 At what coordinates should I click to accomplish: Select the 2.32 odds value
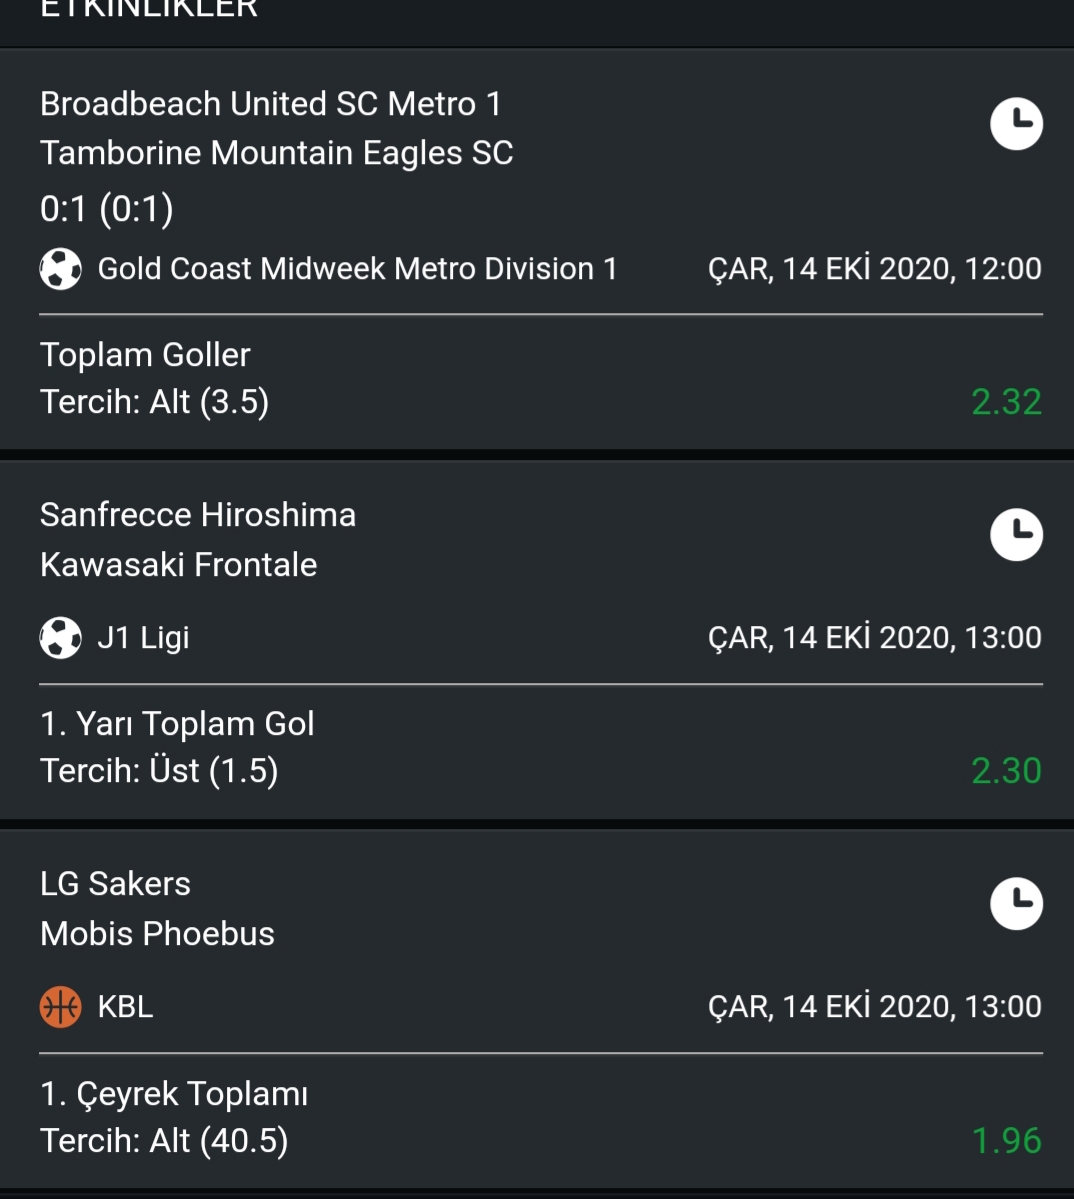(x=1006, y=402)
